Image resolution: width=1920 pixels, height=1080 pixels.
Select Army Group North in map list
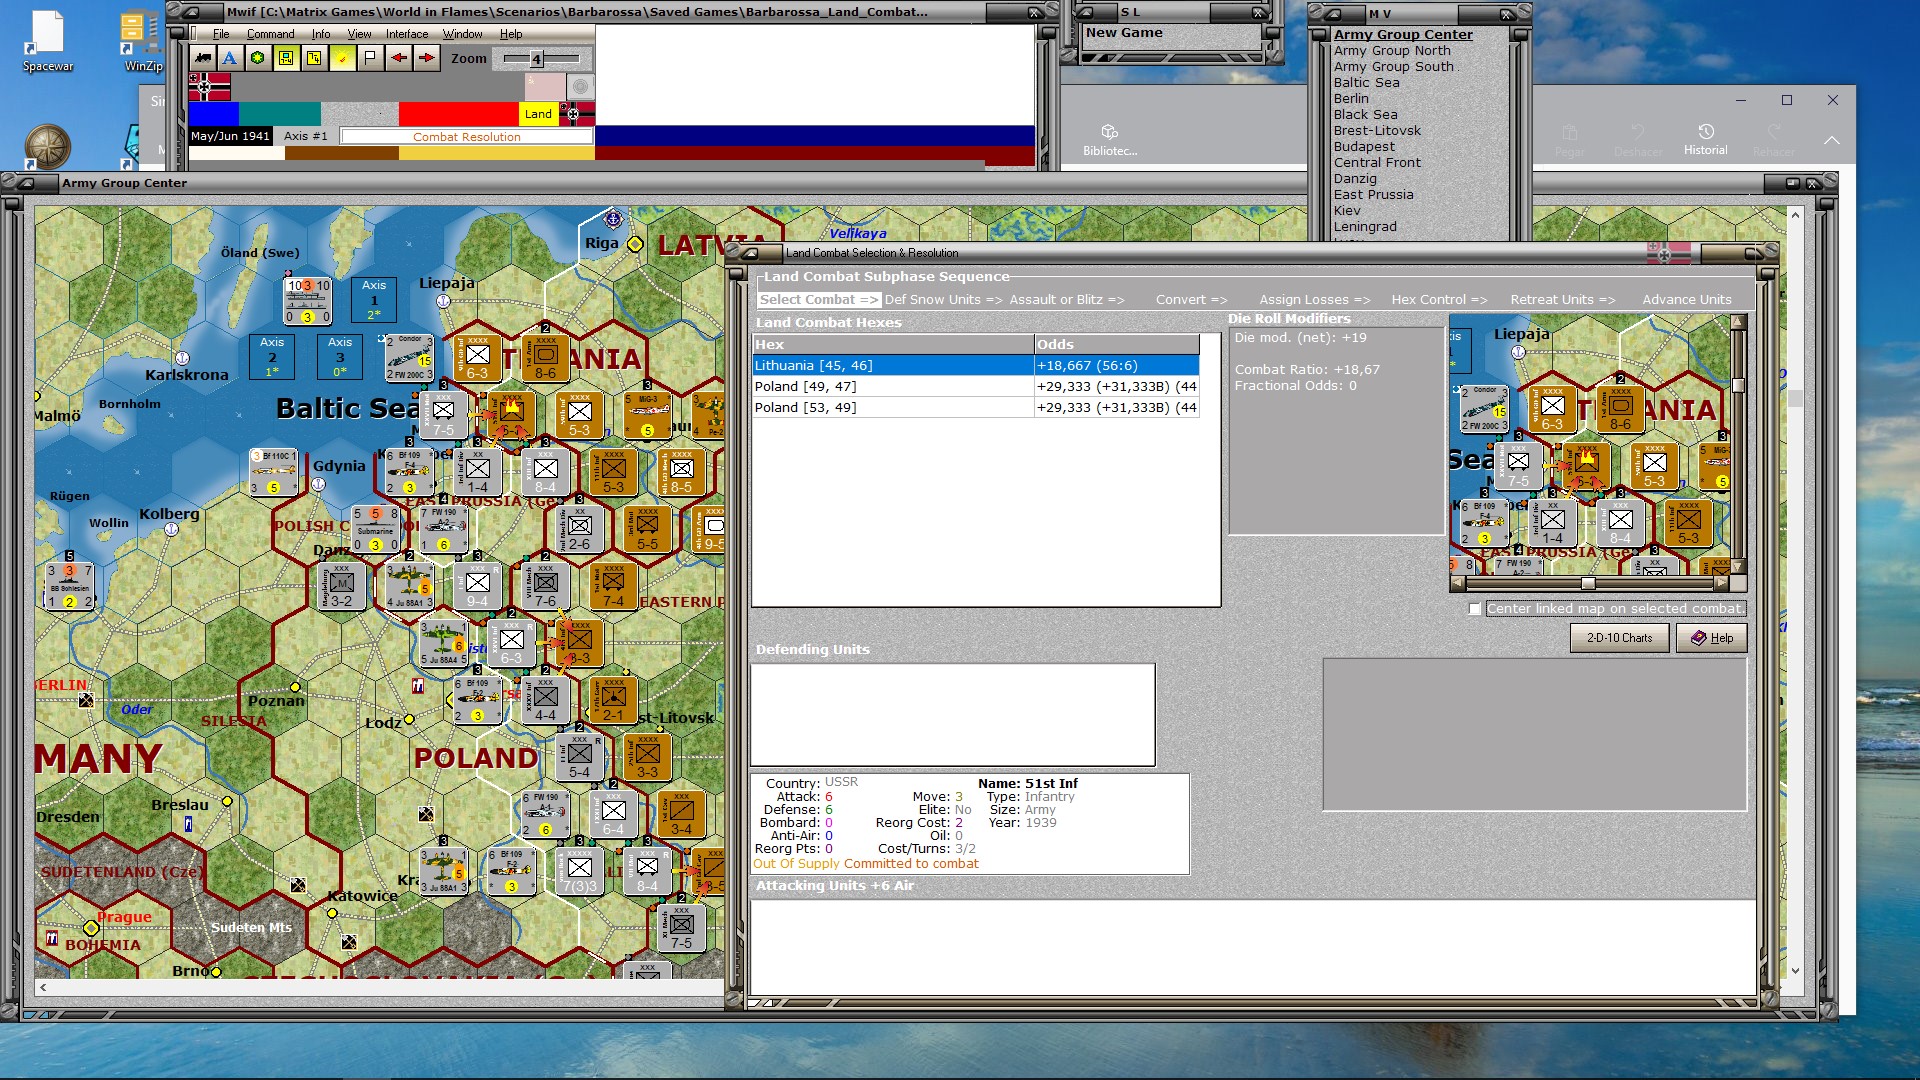[1391, 51]
